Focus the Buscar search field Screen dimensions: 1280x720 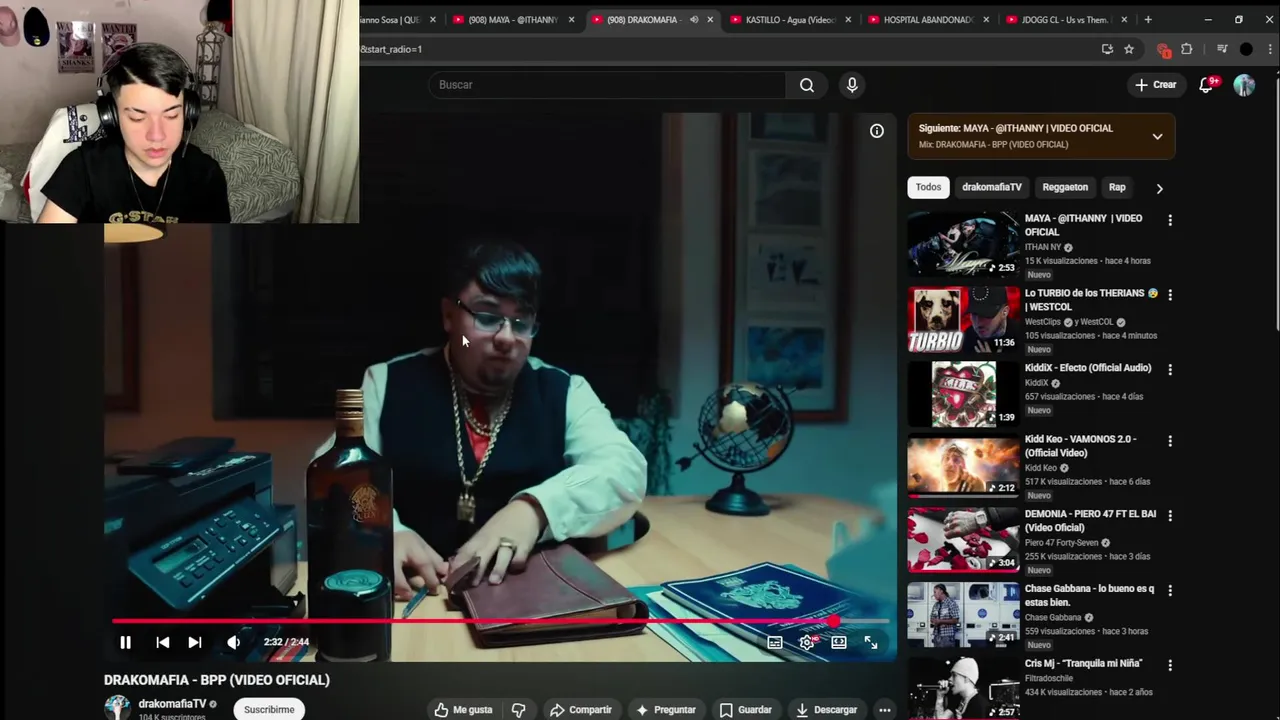[608, 85]
